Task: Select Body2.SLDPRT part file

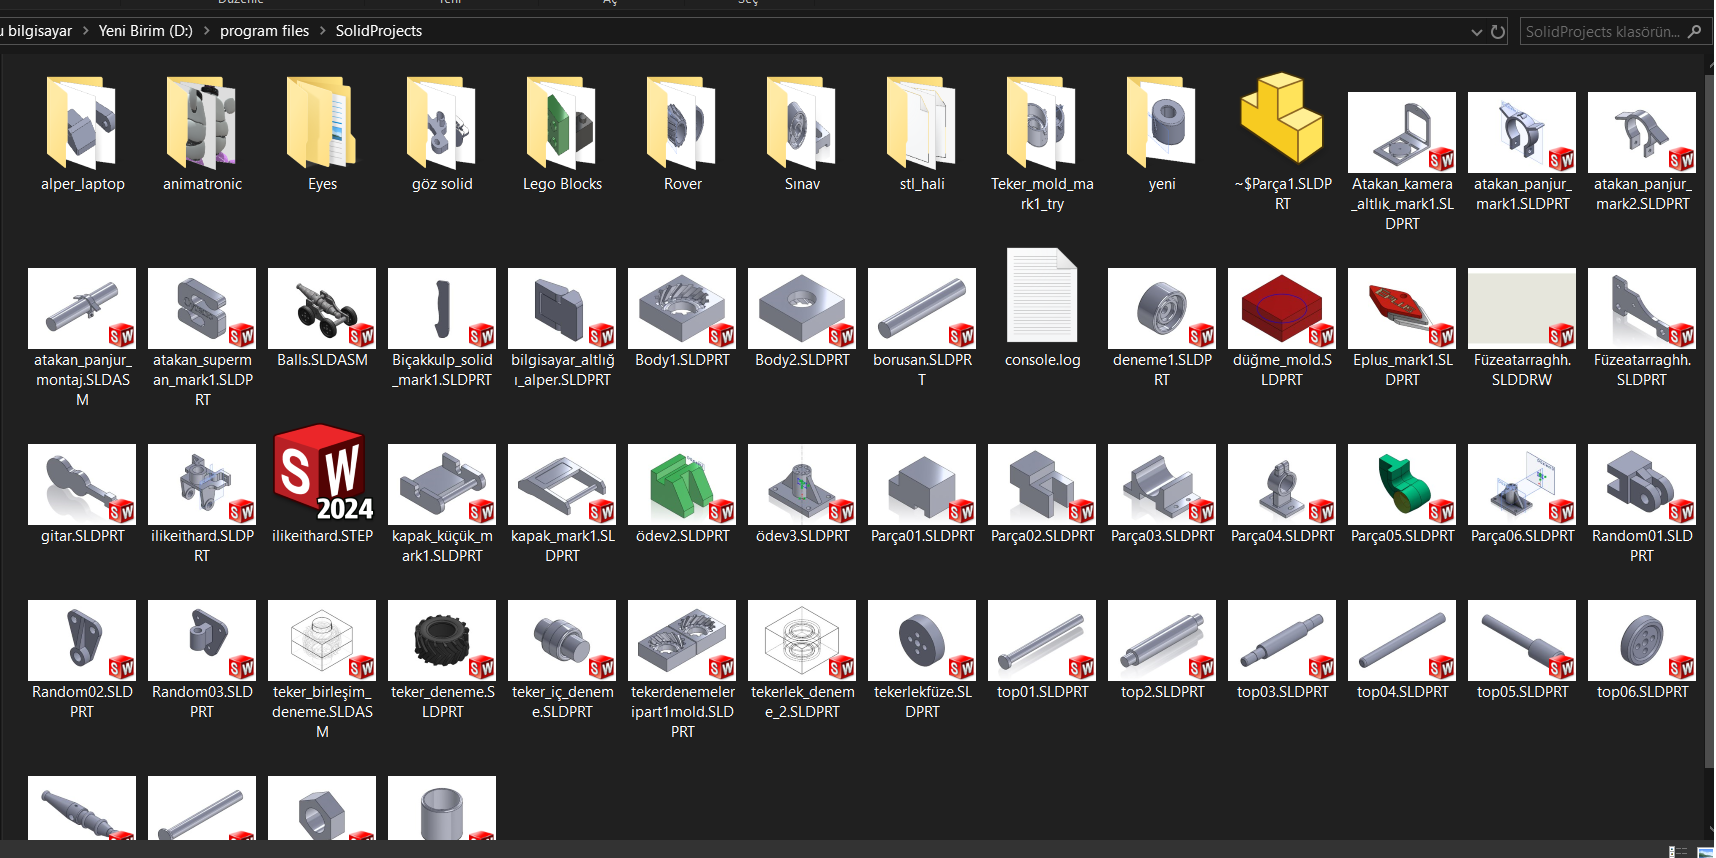Action: [x=802, y=319]
